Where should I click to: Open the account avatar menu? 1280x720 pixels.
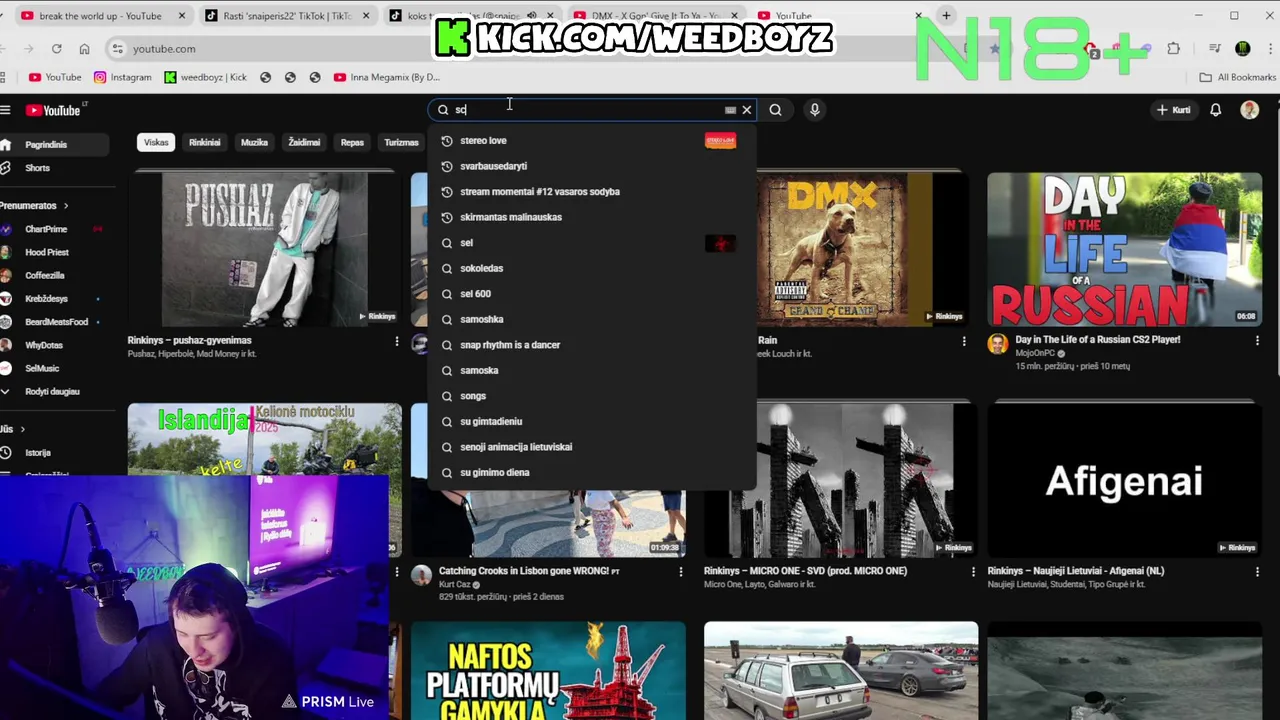pos(1249,110)
